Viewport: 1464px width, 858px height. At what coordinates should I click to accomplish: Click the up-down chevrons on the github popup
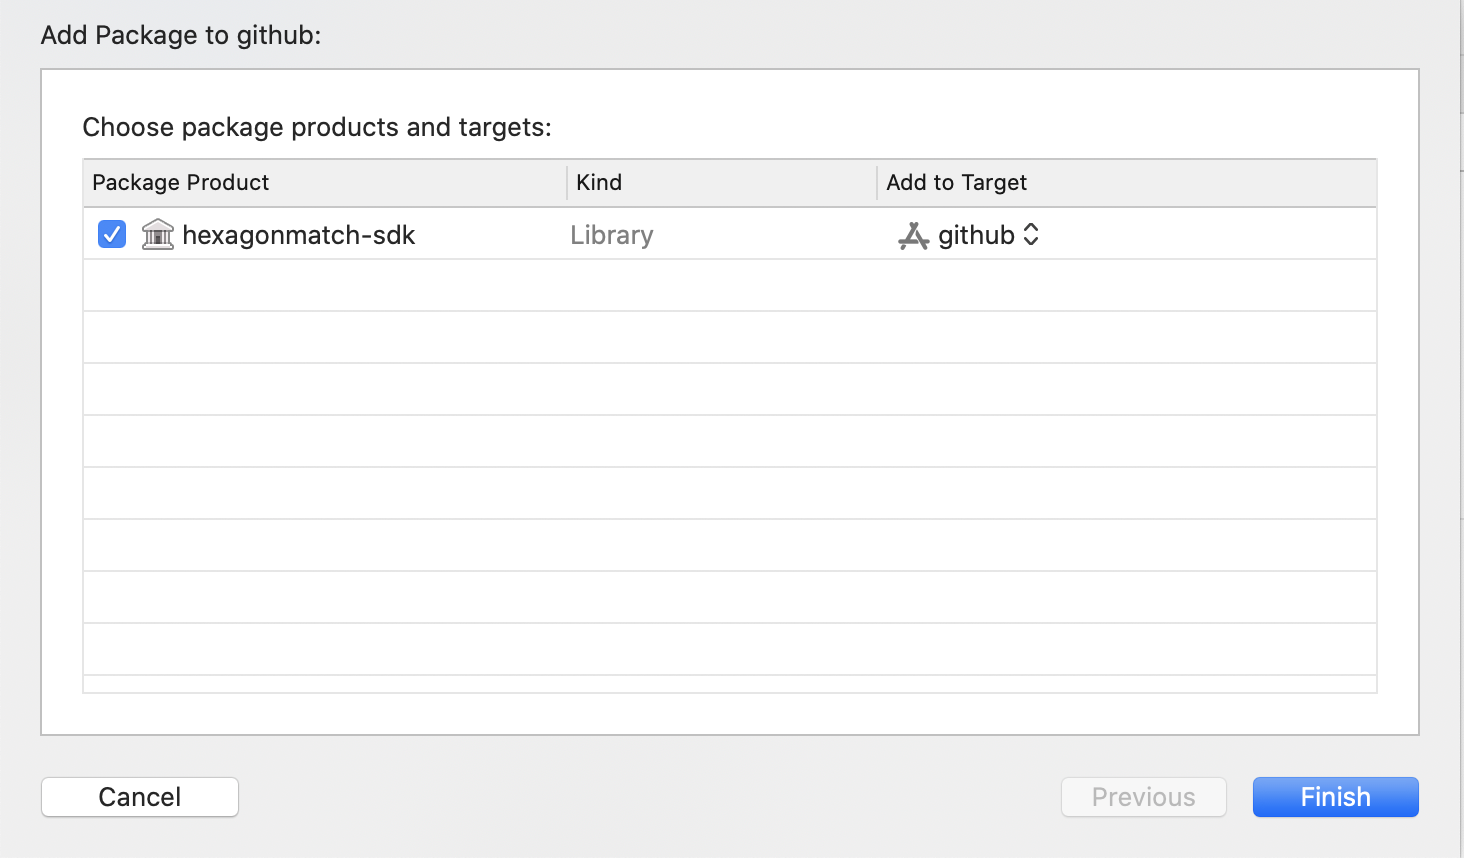pos(1031,235)
